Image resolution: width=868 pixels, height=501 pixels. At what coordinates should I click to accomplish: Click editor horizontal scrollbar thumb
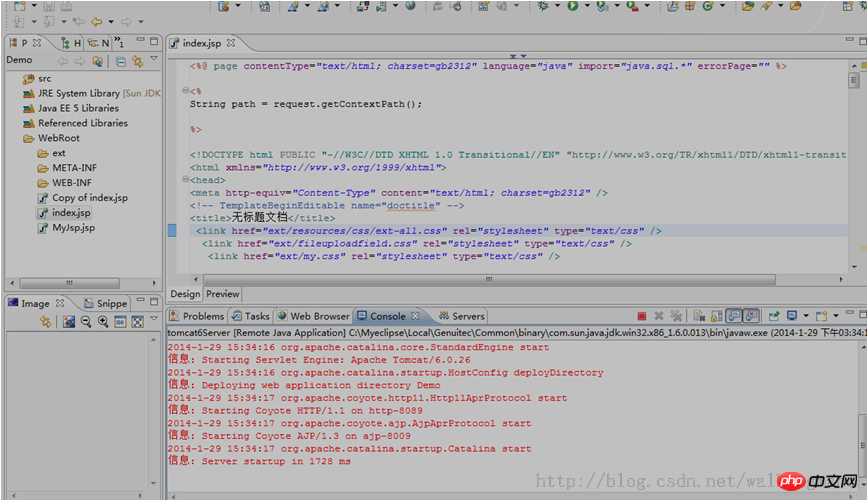(x=489, y=280)
